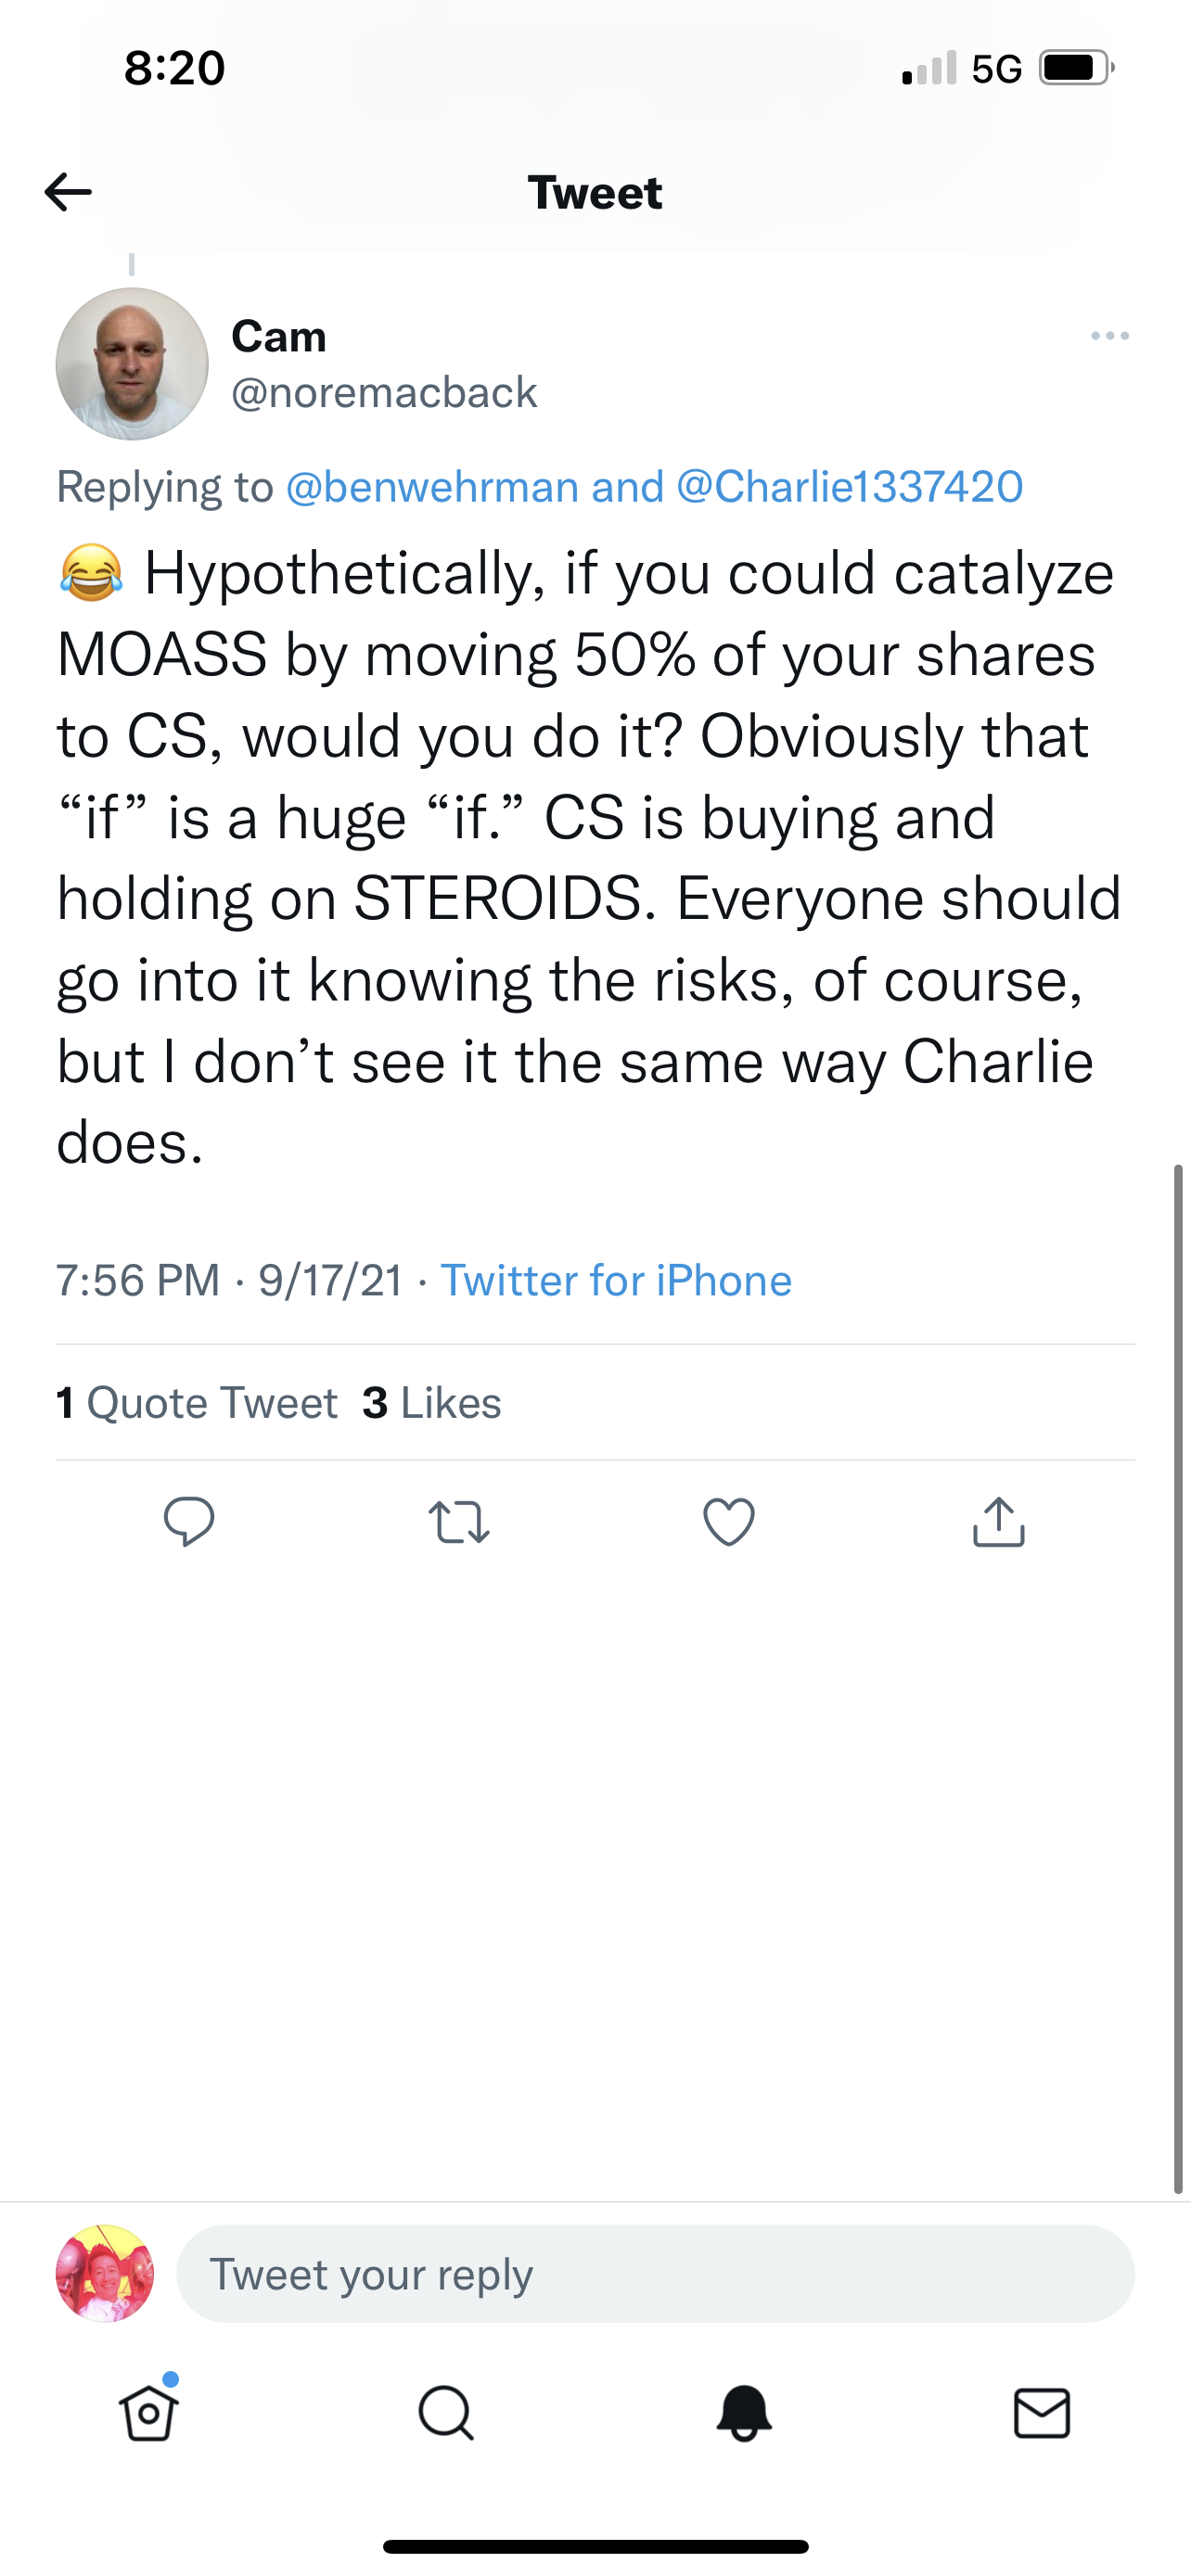
Task: Open the Search magnifier tab
Action: pos(445,2414)
